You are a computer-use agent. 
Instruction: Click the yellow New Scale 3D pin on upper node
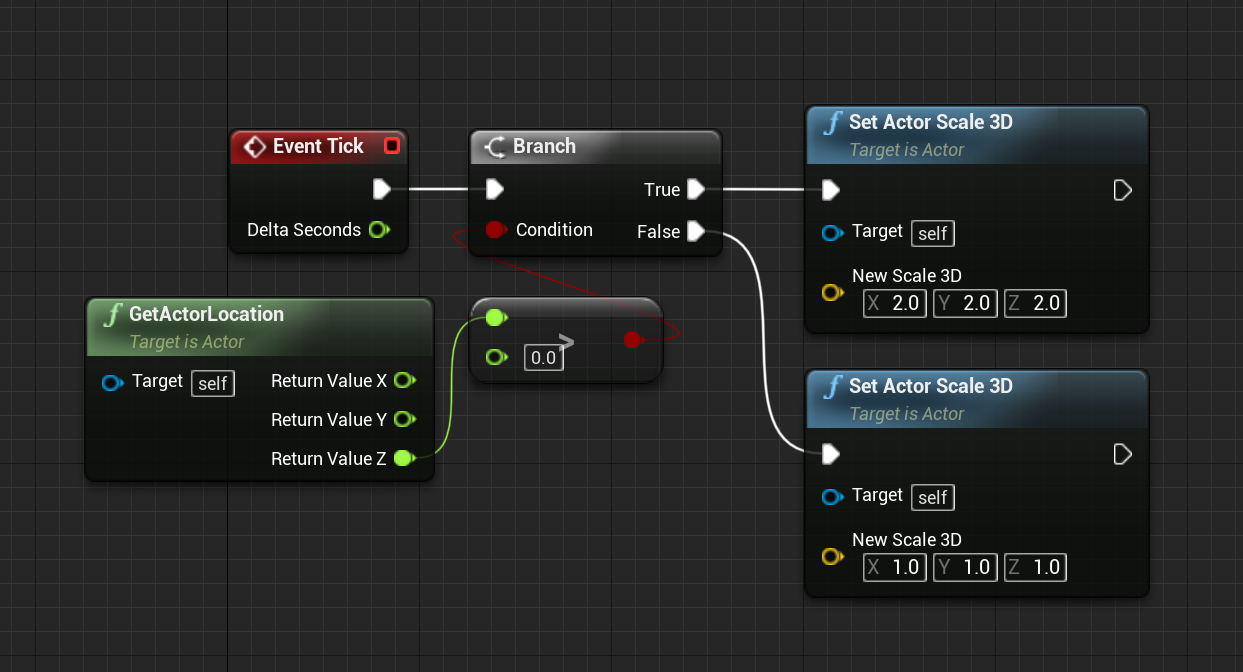point(831,293)
